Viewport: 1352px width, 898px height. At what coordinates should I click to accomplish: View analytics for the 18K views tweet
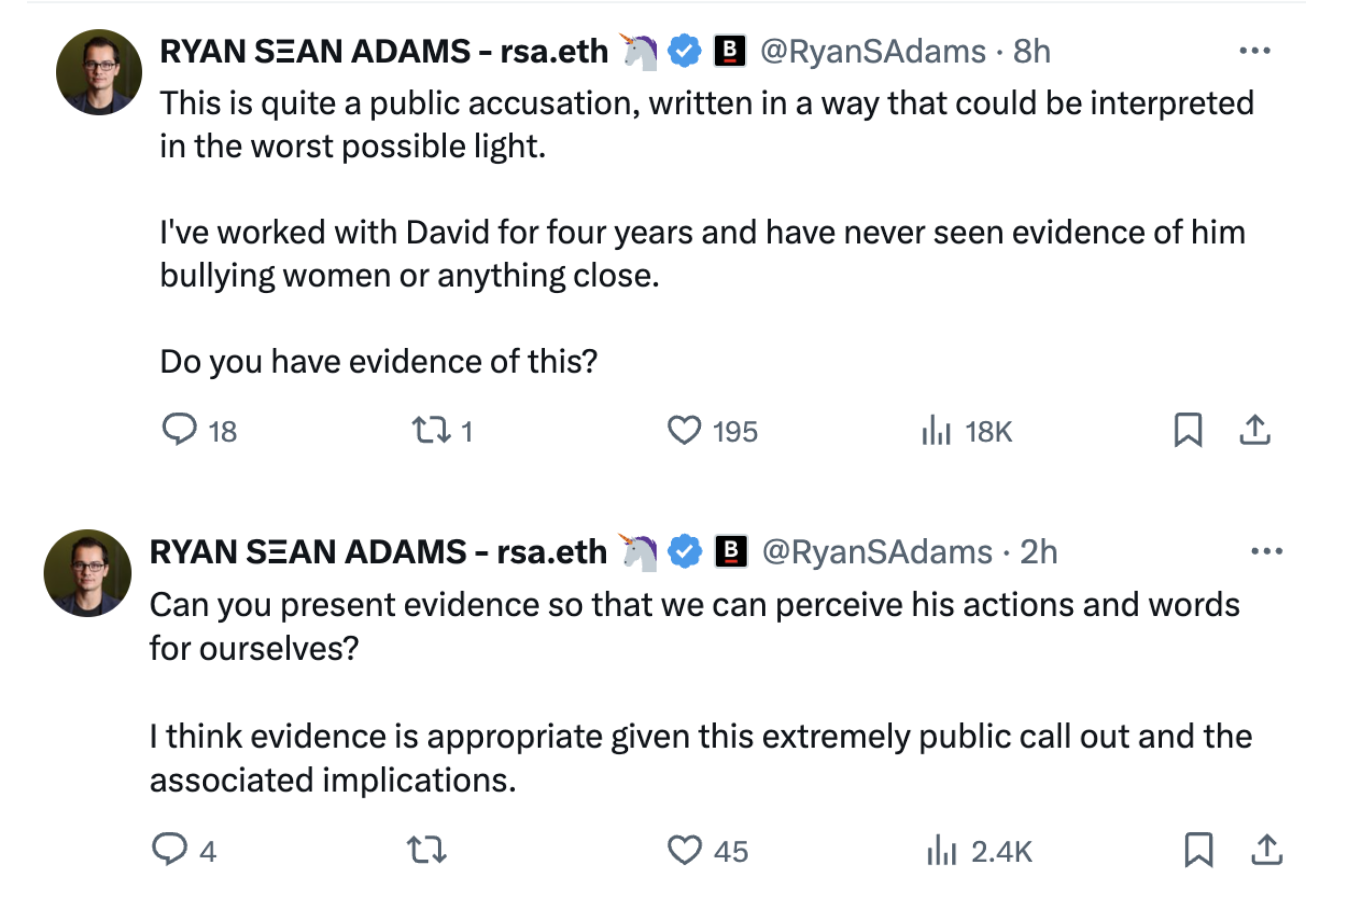[936, 431]
